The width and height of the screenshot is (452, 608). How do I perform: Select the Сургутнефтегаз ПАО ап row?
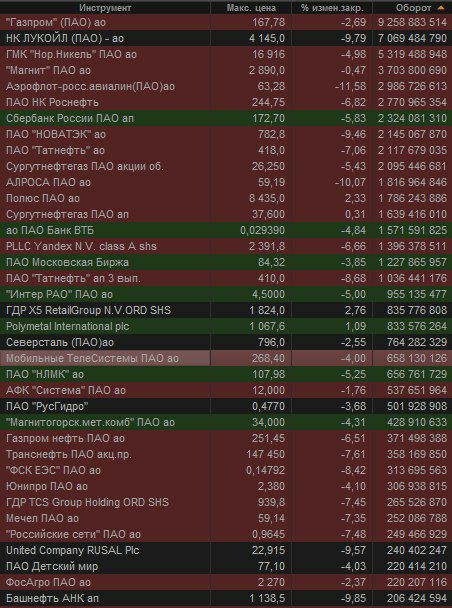(x=226, y=214)
